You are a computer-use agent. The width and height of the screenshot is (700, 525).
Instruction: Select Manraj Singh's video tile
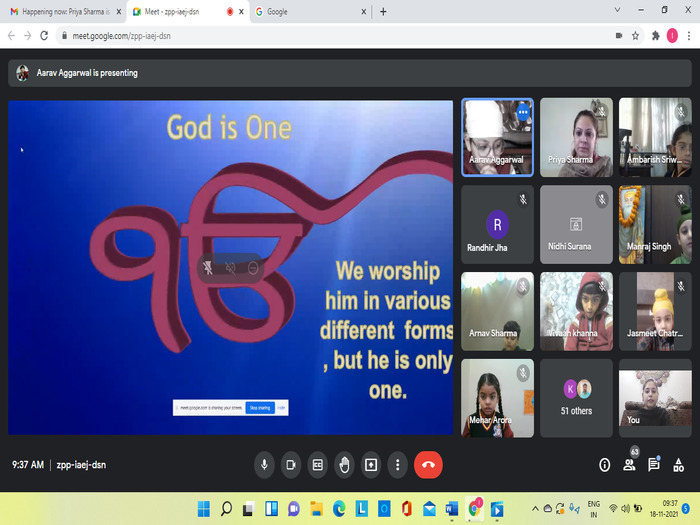(655, 225)
